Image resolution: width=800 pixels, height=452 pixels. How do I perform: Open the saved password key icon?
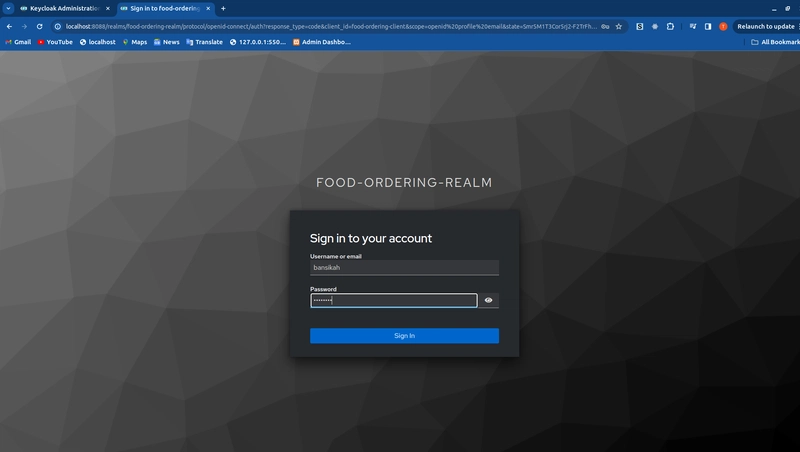[x=605, y=27]
